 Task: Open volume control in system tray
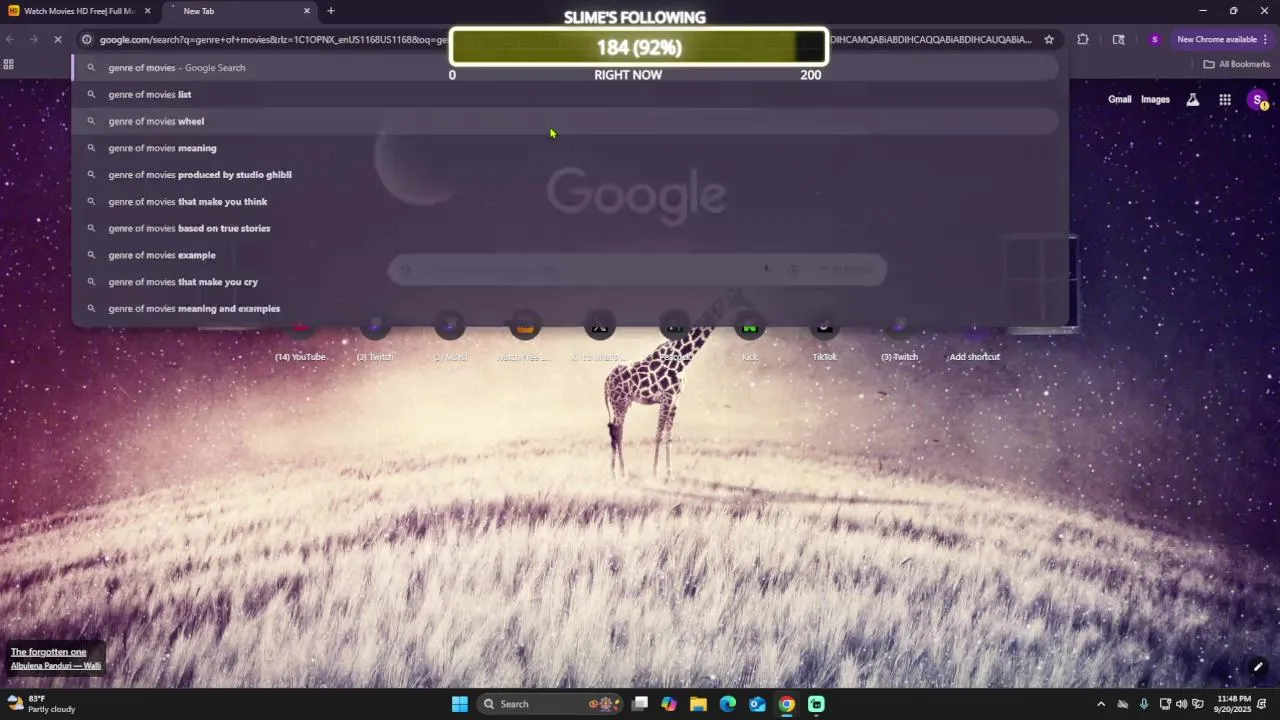pos(1181,704)
